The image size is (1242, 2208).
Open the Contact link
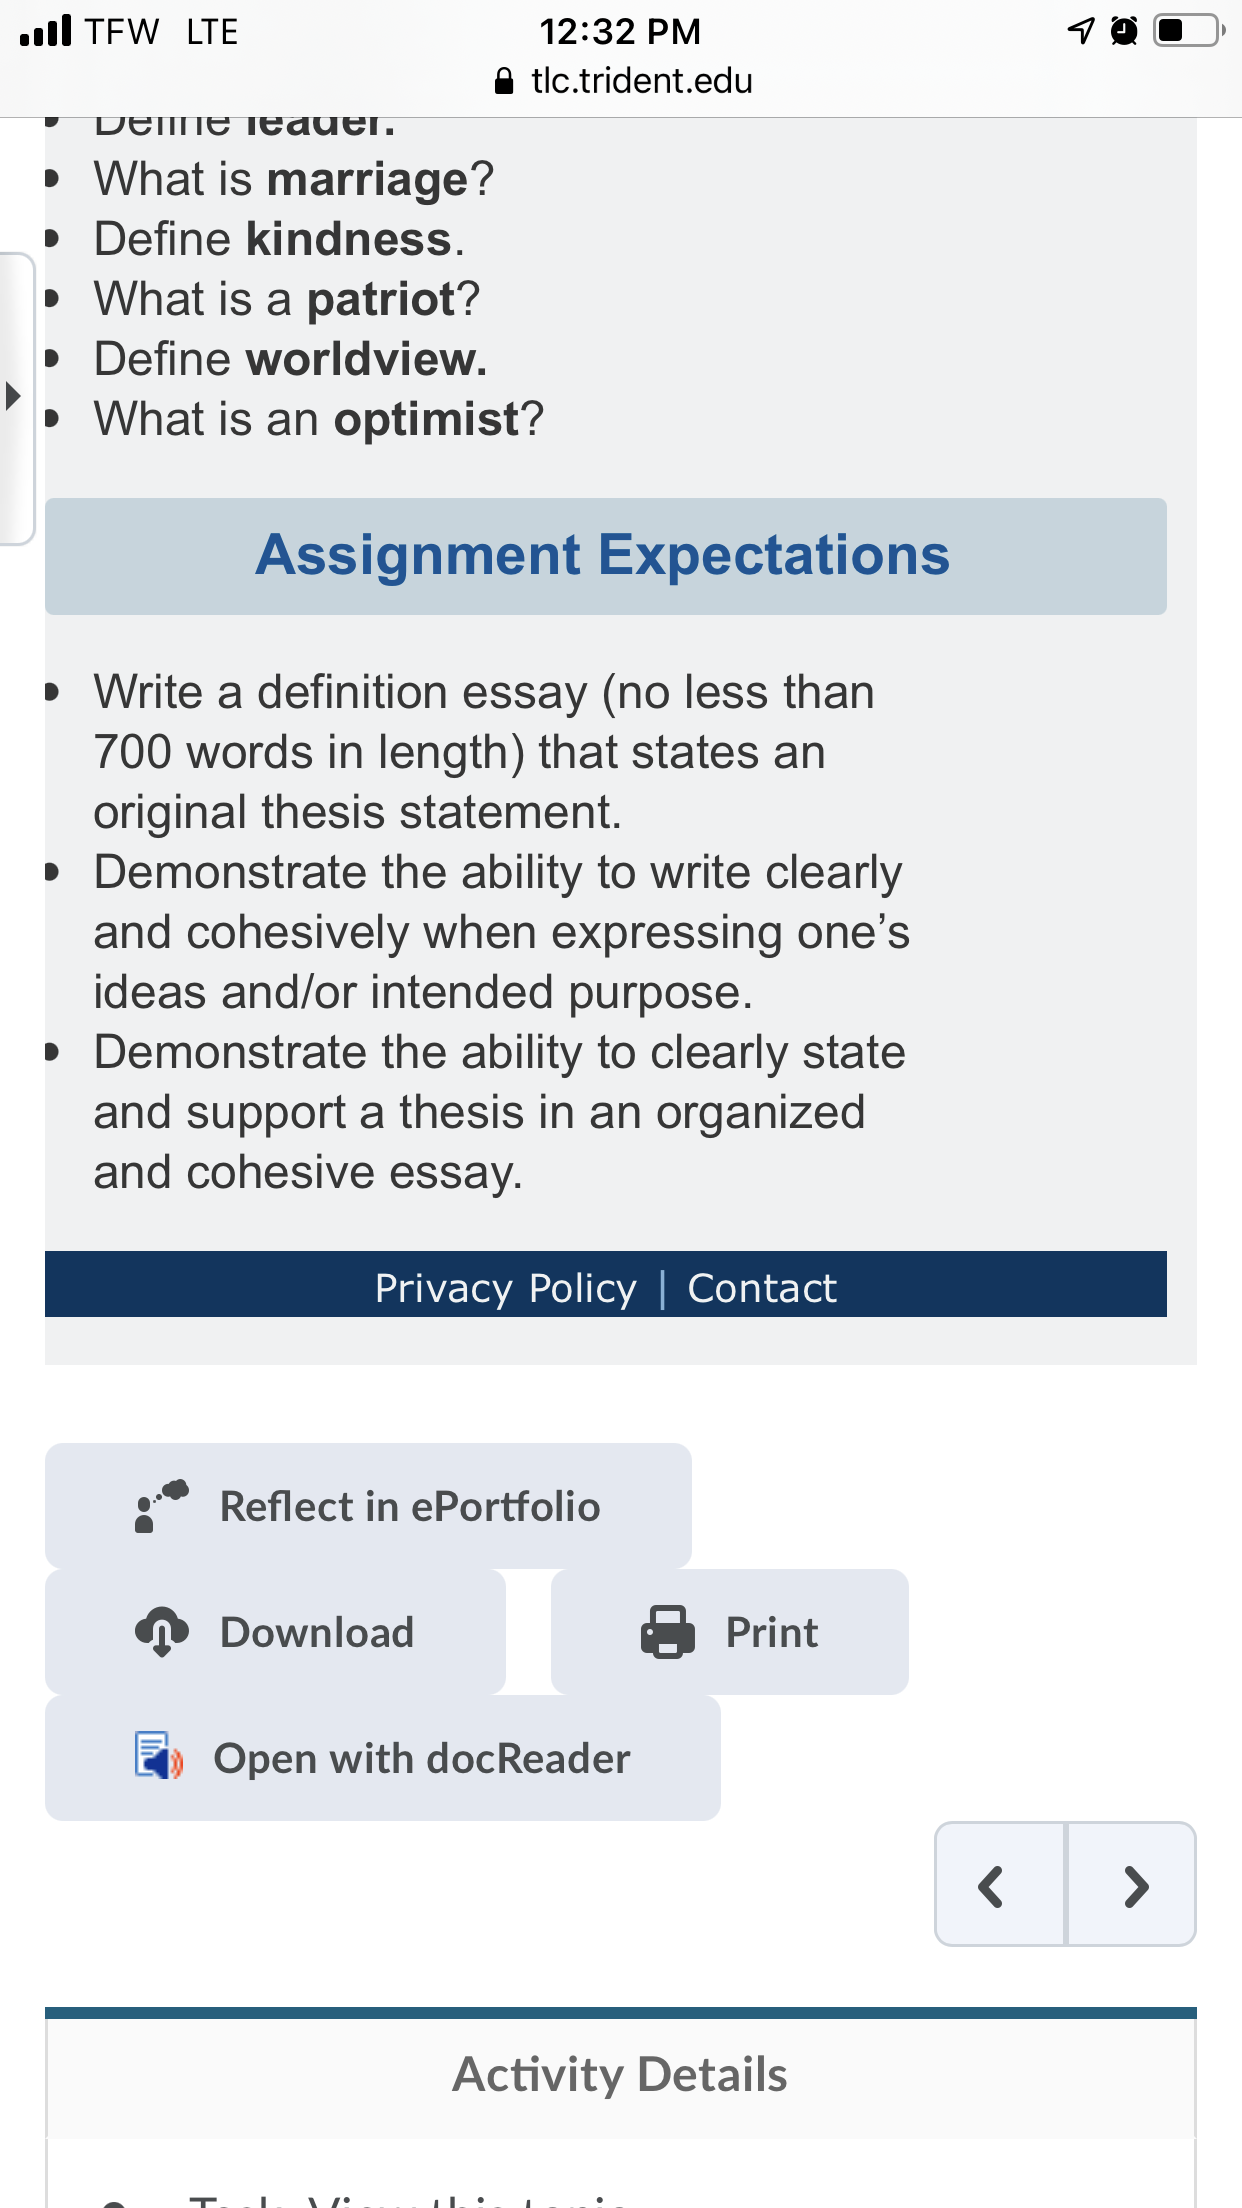click(762, 1288)
